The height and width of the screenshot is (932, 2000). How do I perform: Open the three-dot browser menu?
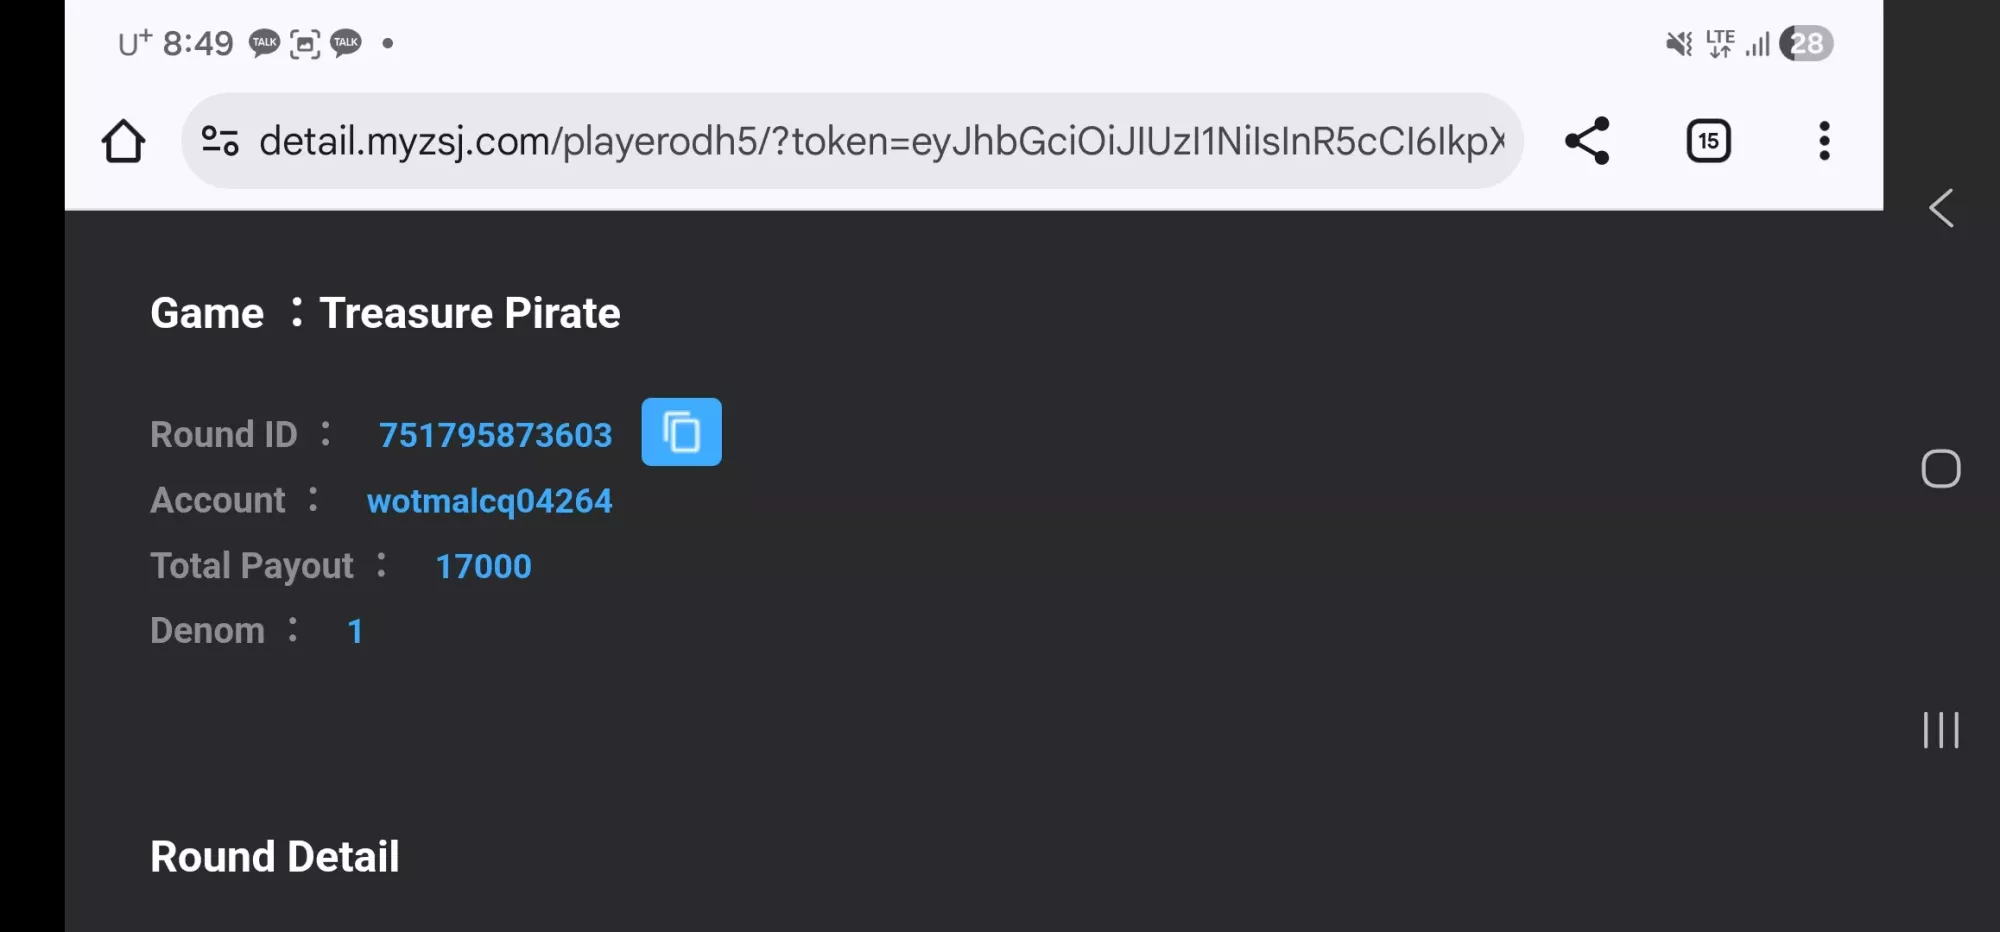(x=1824, y=141)
